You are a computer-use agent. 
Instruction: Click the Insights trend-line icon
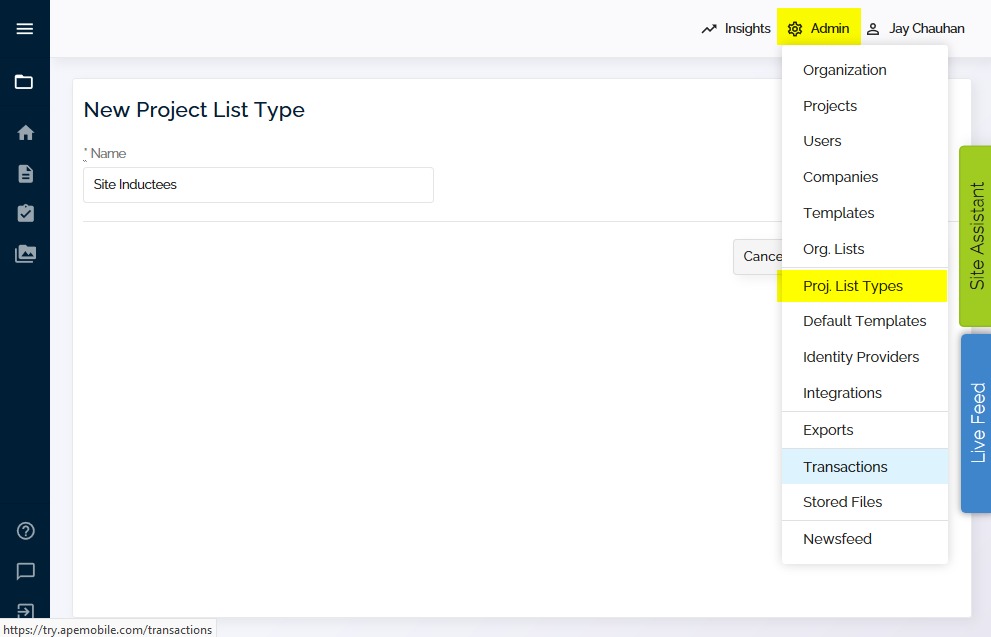pos(709,29)
